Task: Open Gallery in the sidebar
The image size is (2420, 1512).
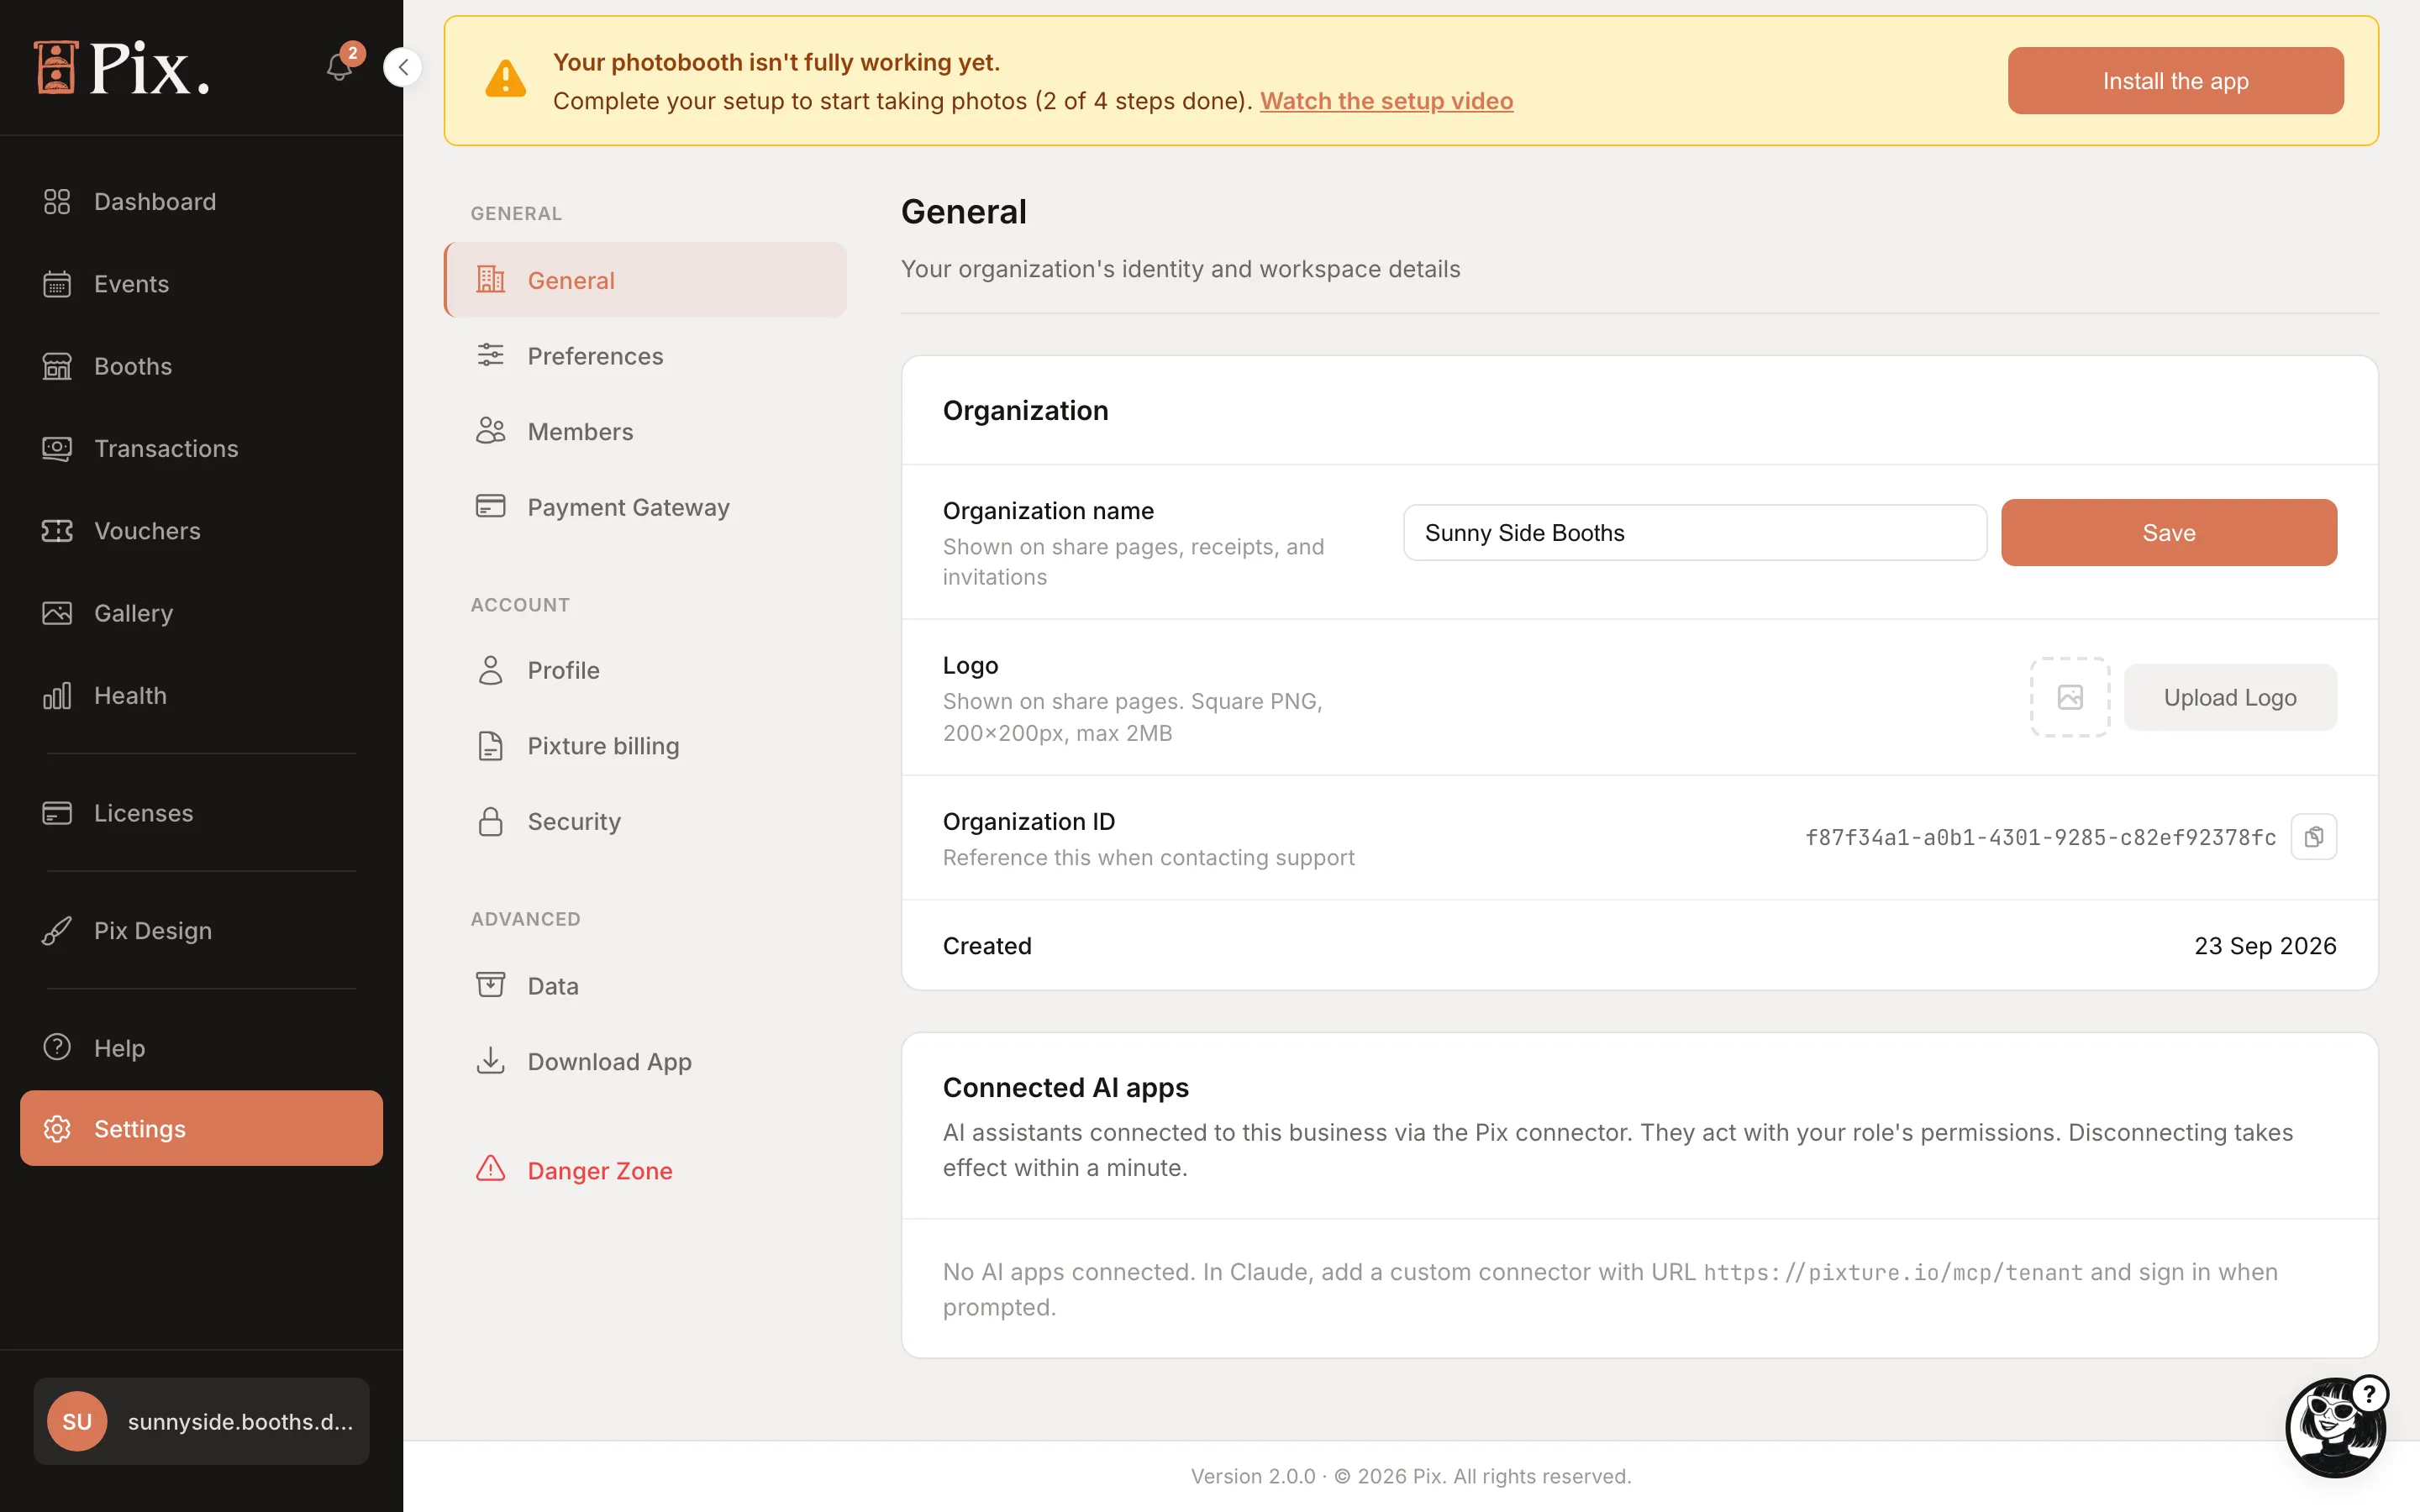Action: coord(201,613)
